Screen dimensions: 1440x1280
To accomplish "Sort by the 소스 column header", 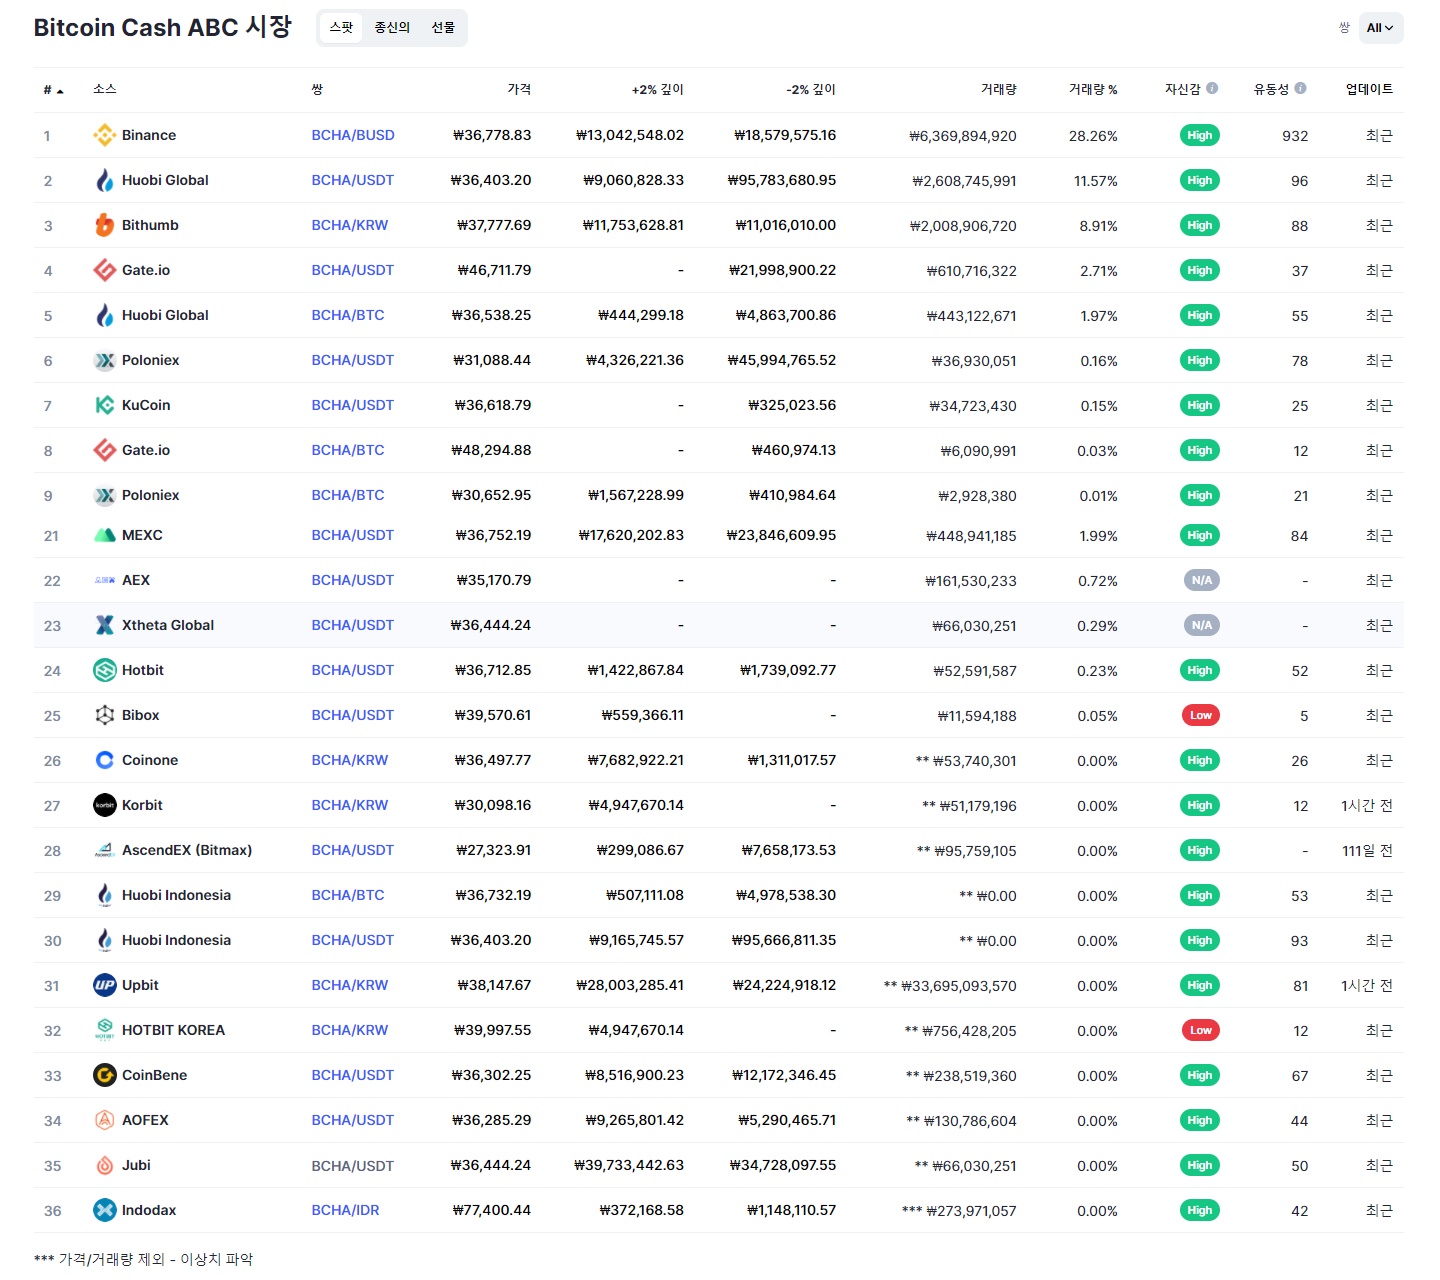I will 105,89.
